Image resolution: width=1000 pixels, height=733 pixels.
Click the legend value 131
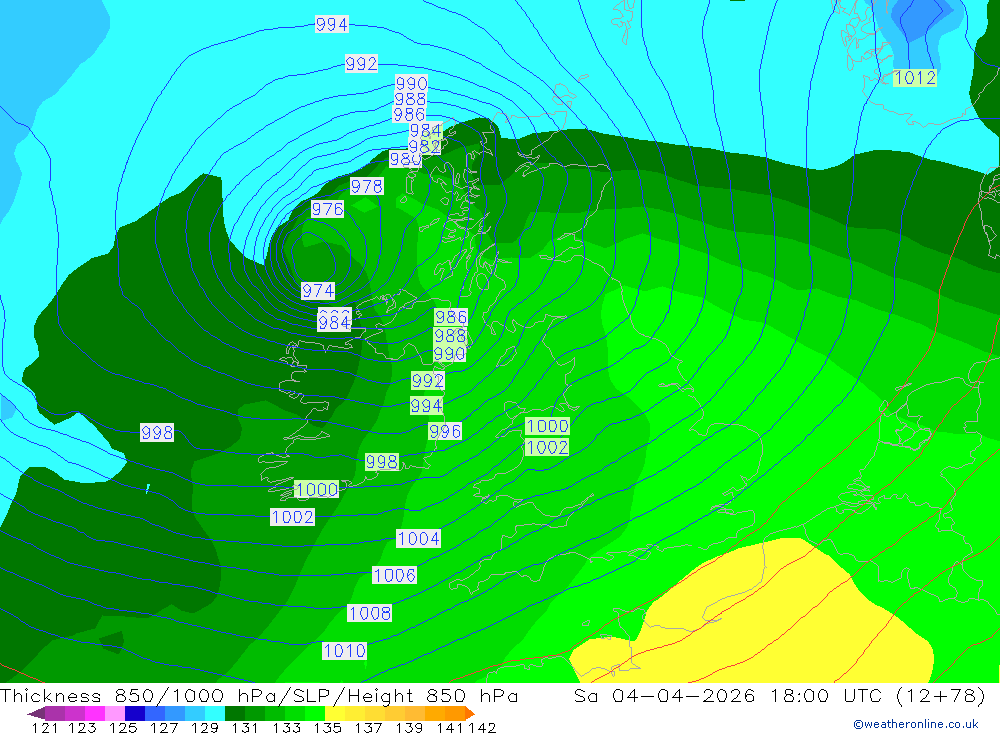point(245,727)
